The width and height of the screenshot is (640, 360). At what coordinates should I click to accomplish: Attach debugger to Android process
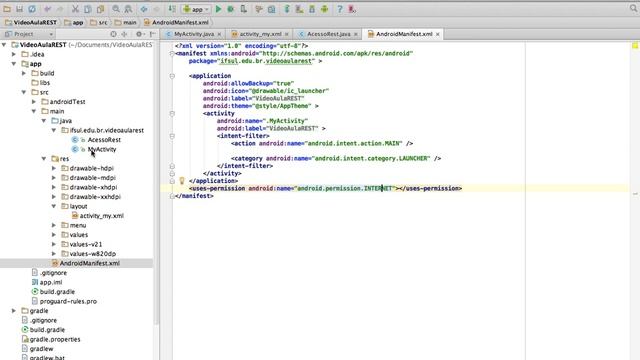[x=243, y=9]
